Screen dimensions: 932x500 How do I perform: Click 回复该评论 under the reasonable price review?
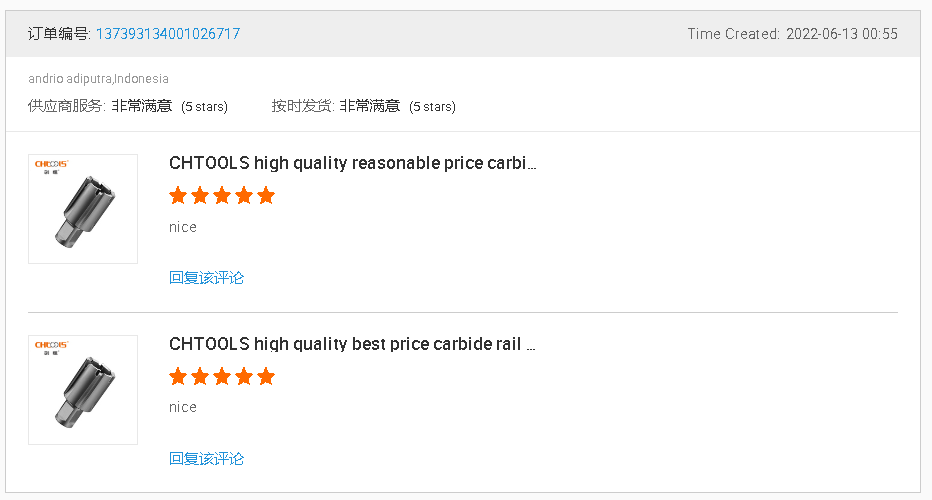pos(206,278)
